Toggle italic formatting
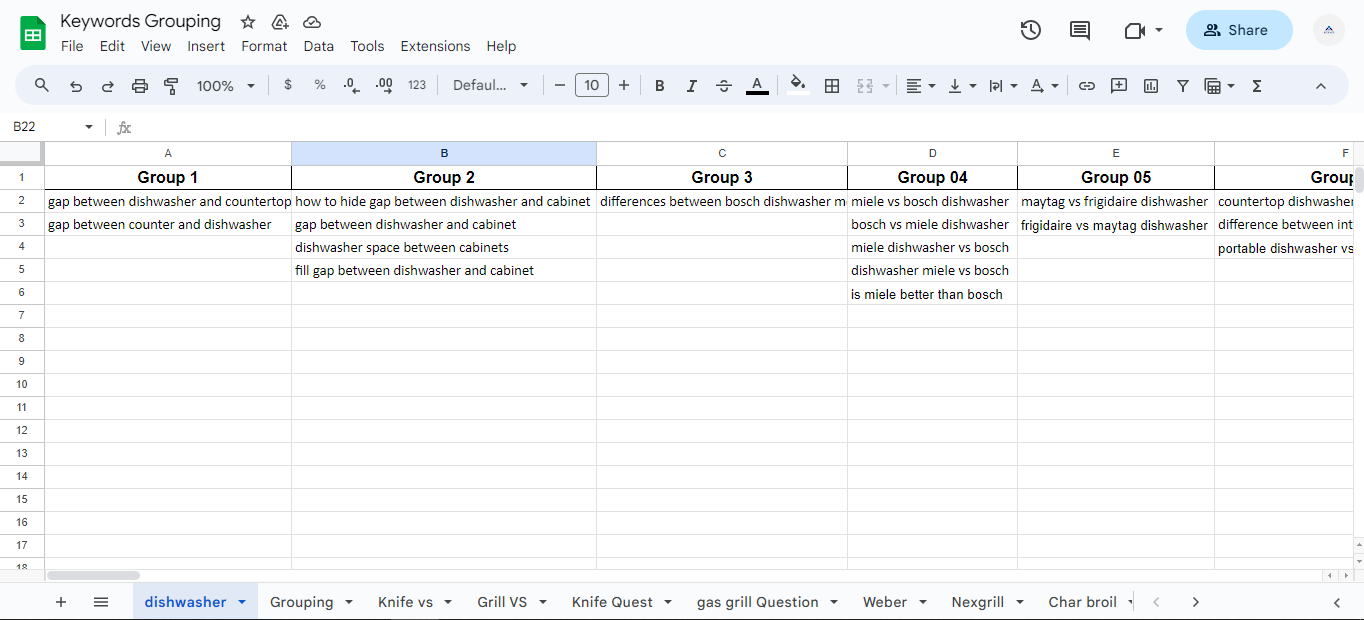The width and height of the screenshot is (1364, 620). click(692, 86)
